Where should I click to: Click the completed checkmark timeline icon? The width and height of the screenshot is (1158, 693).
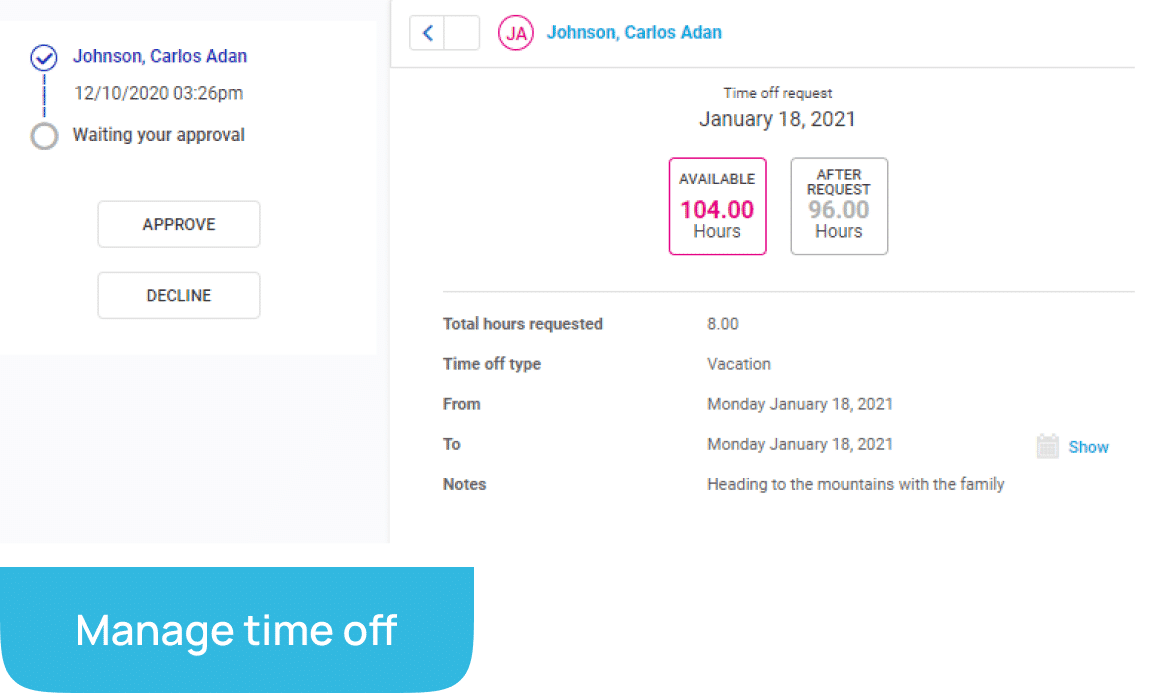pyautogui.click(x=44, y=57)
